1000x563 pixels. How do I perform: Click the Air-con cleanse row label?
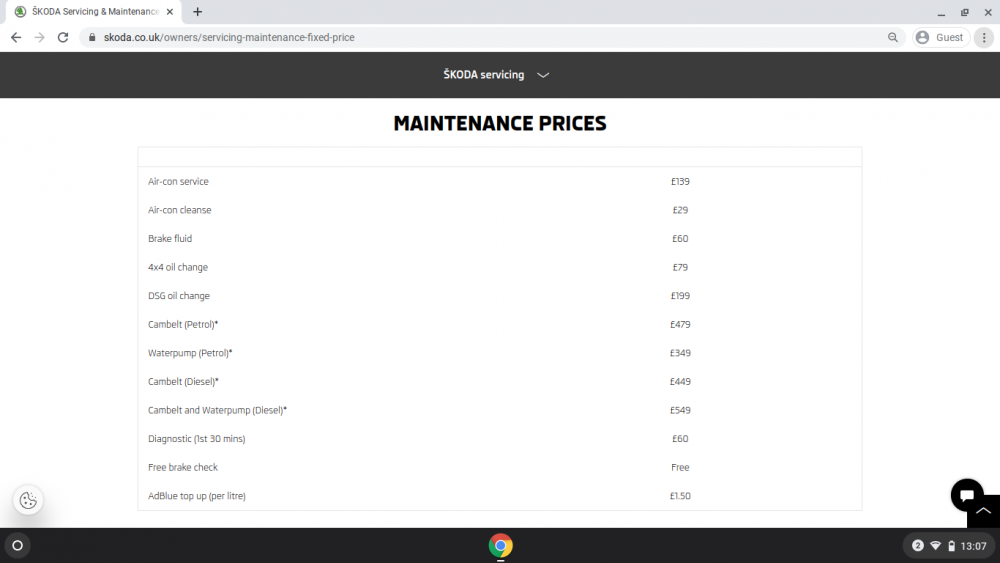tap(179, 210)
